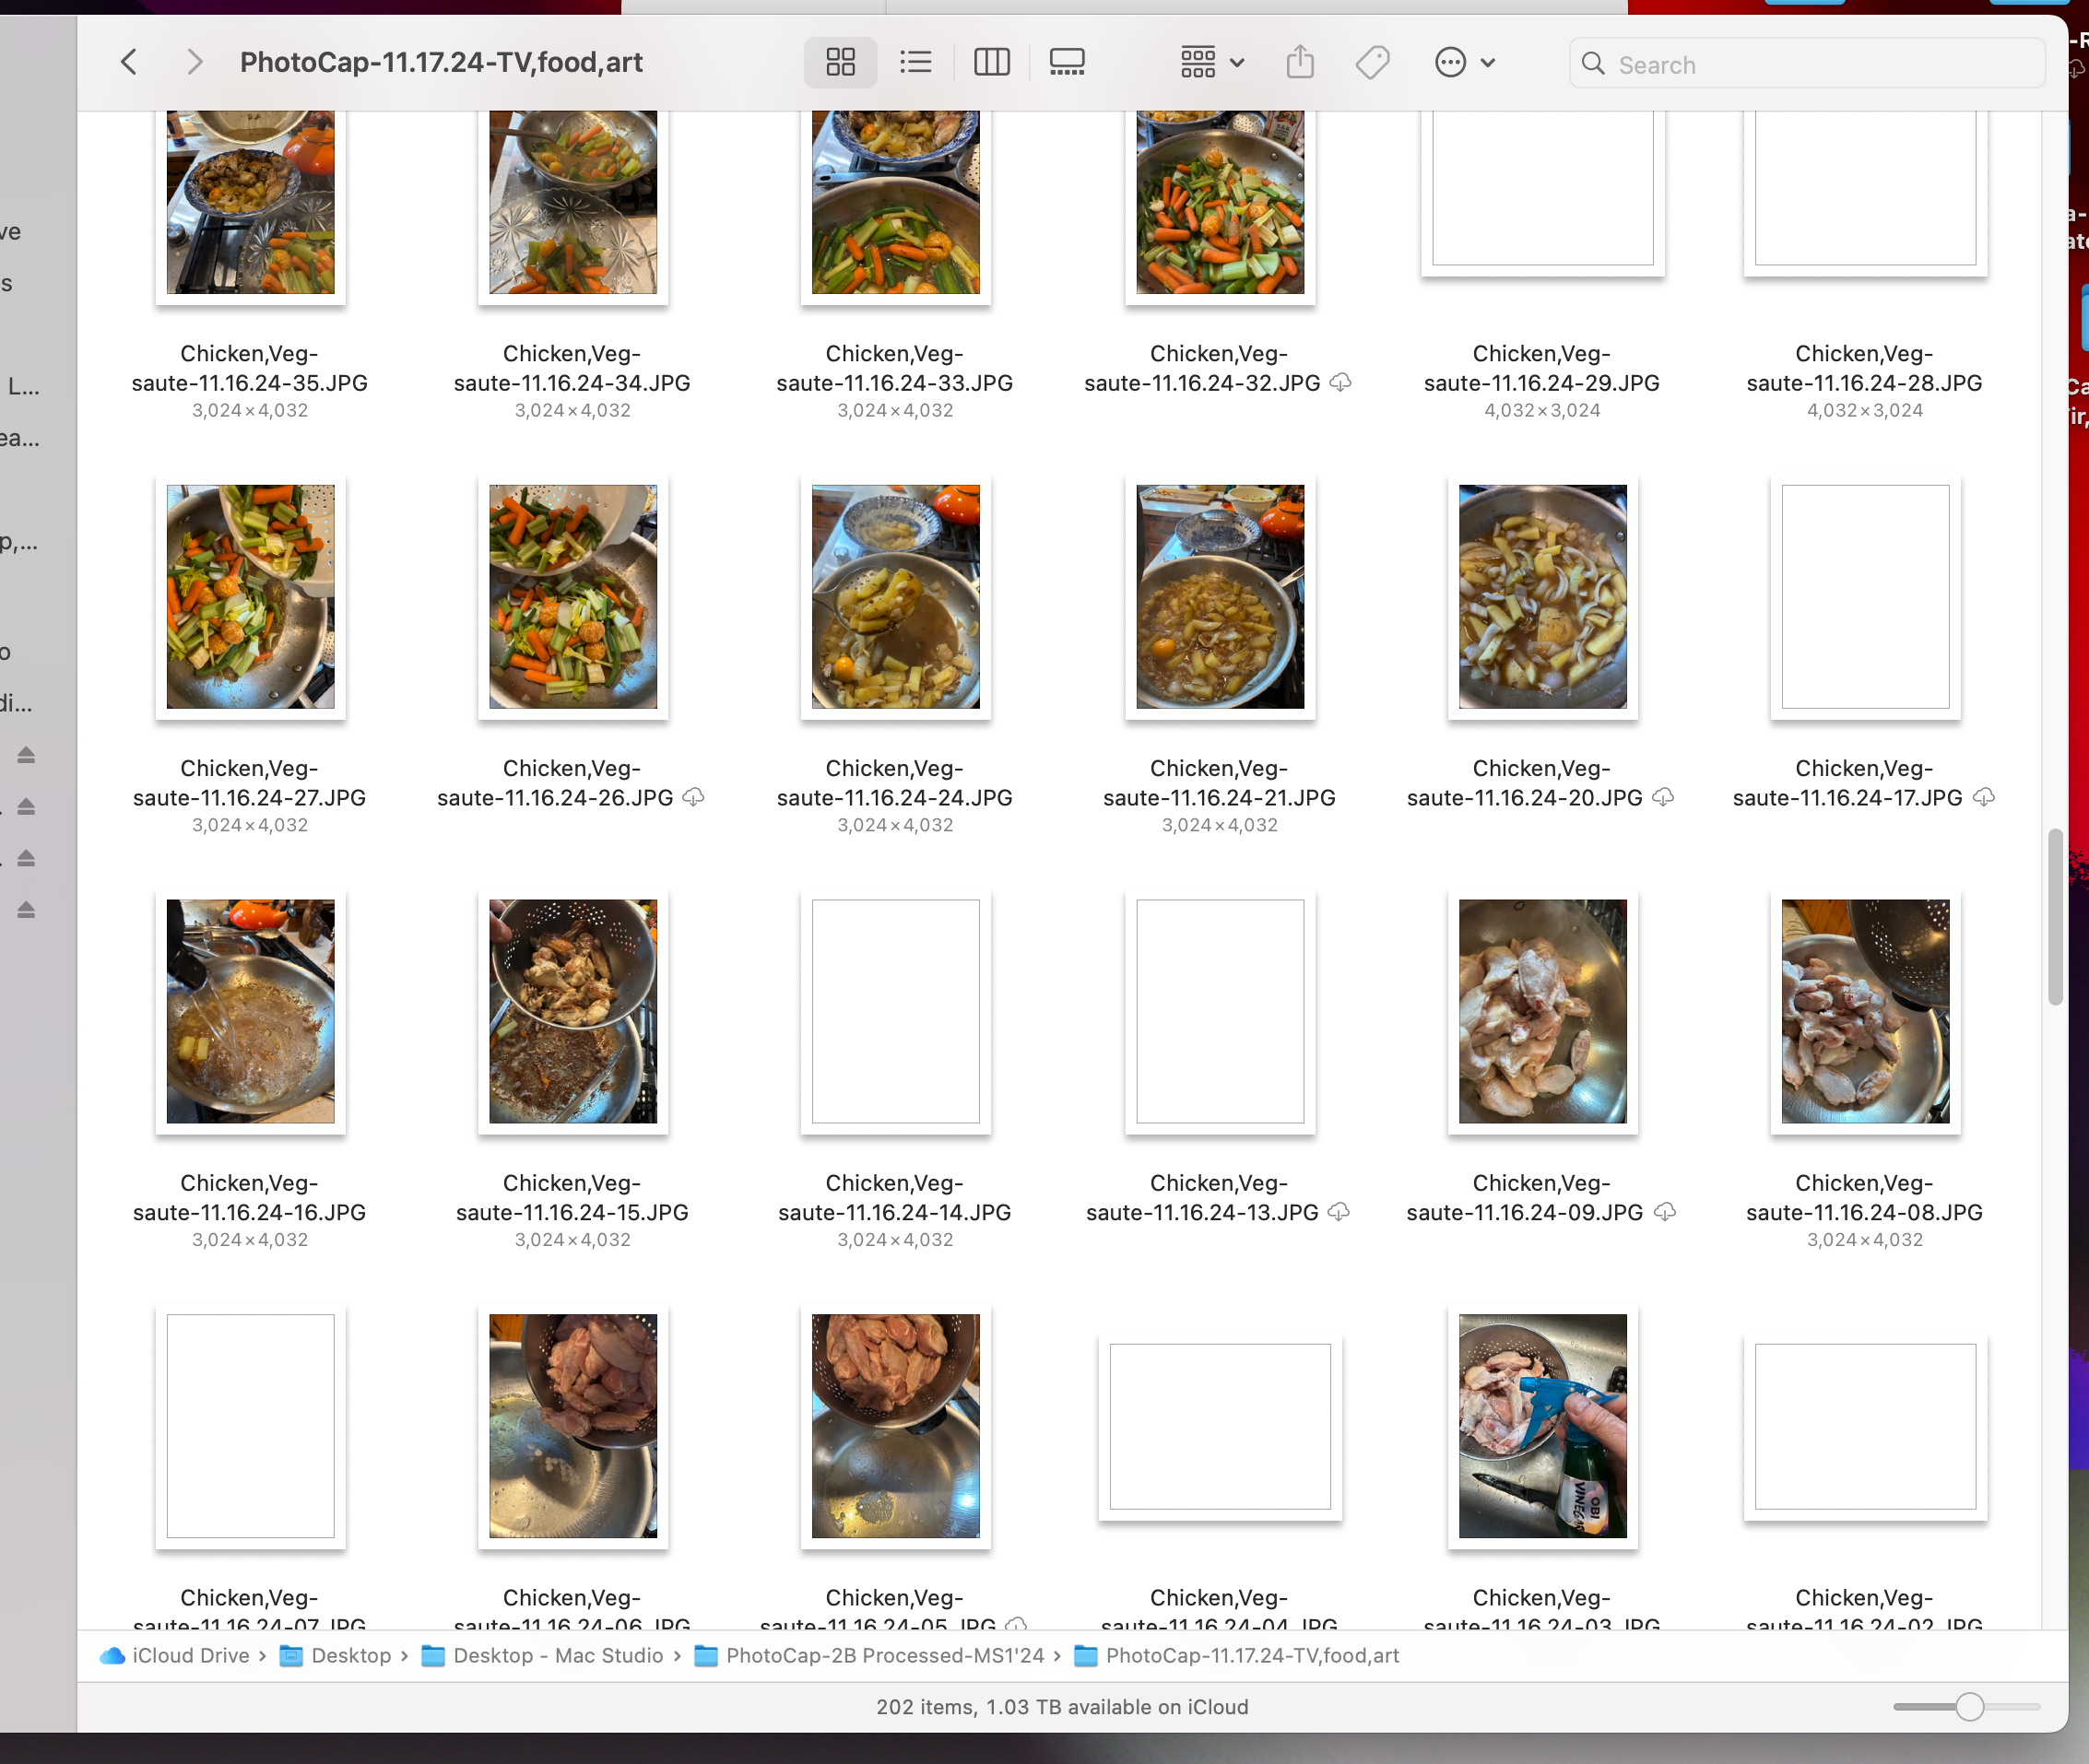Viewport: 2089px width, 1764px height.
Task: Open the Group By dropdown
Action: [x=1211, y=63]
